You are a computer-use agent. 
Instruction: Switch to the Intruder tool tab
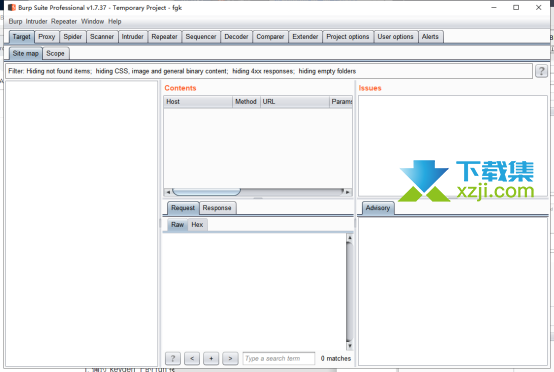click(132, 37)
